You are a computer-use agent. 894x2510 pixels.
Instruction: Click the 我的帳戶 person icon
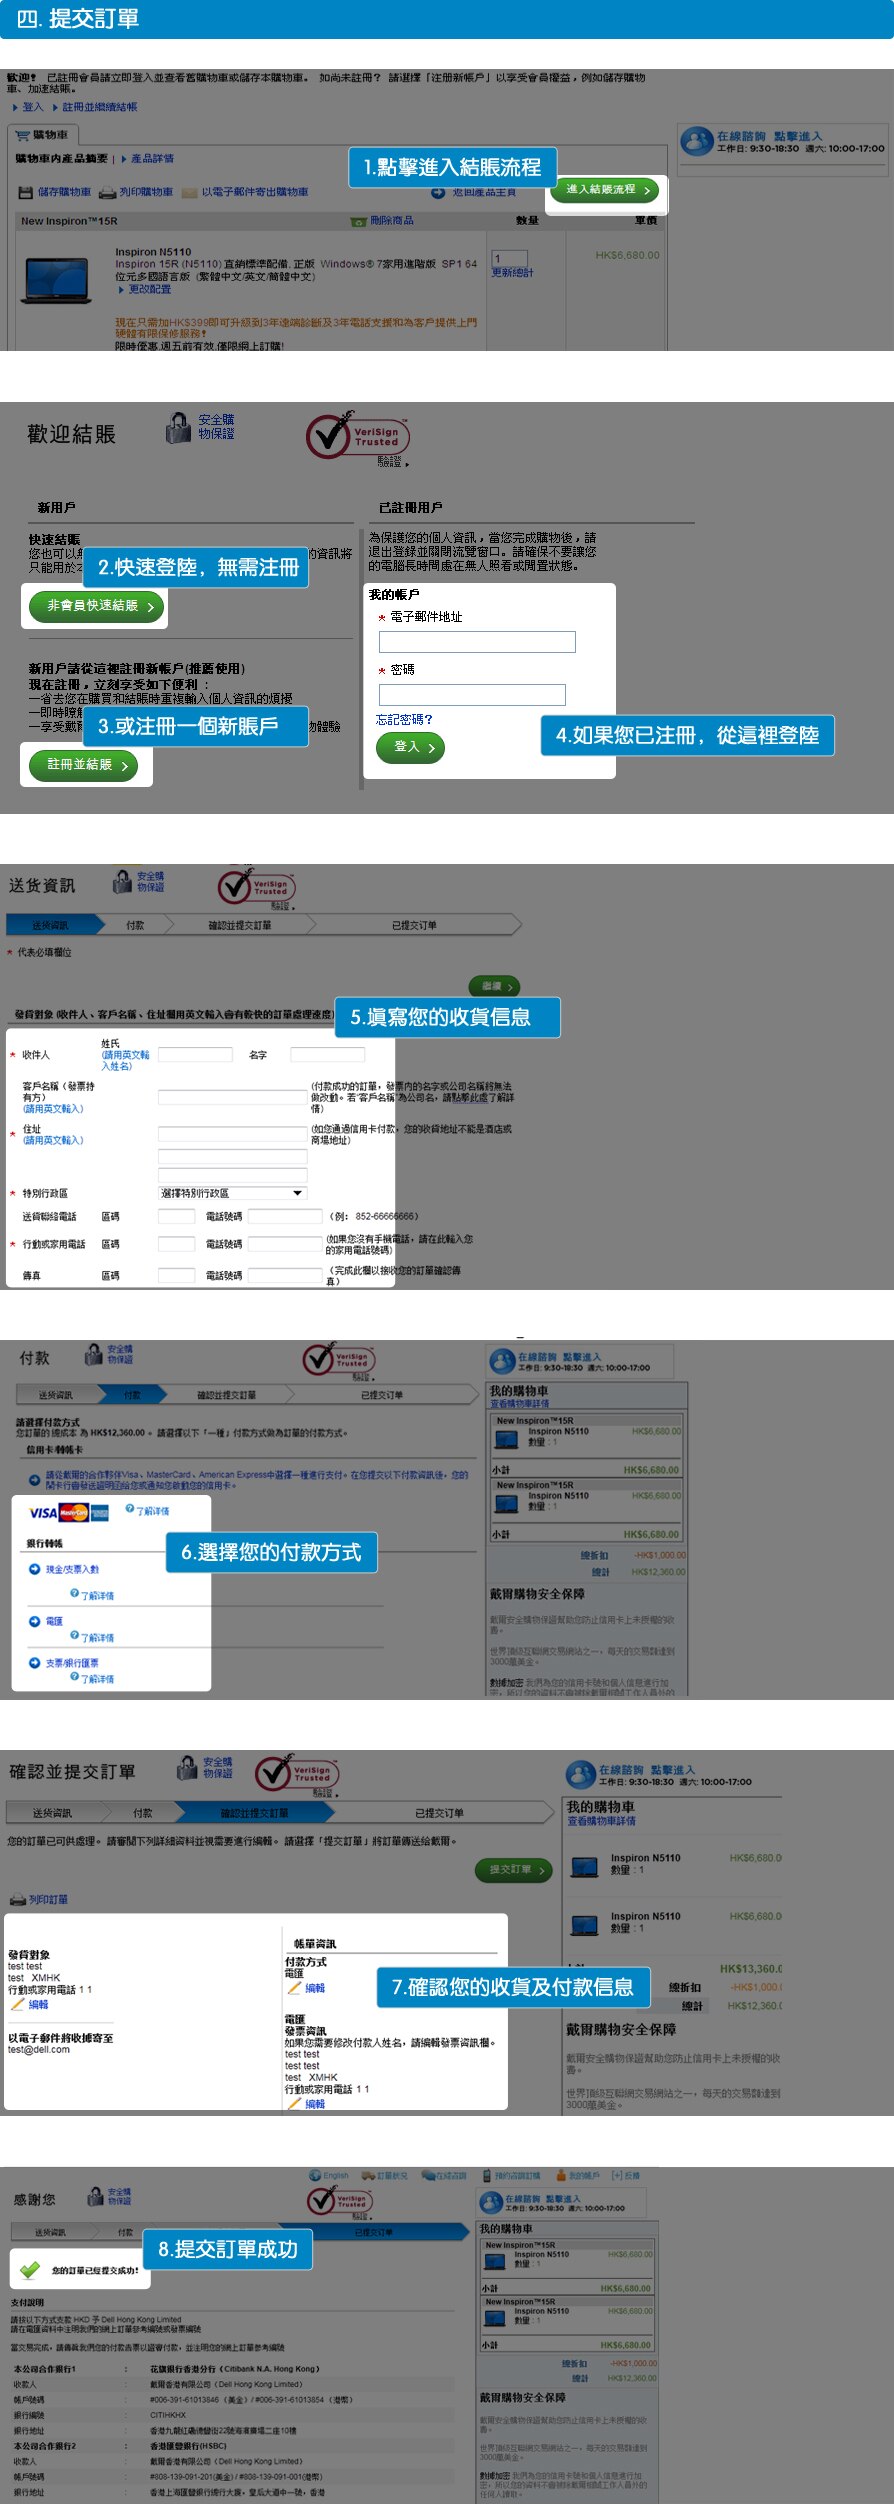point(562,2175)
